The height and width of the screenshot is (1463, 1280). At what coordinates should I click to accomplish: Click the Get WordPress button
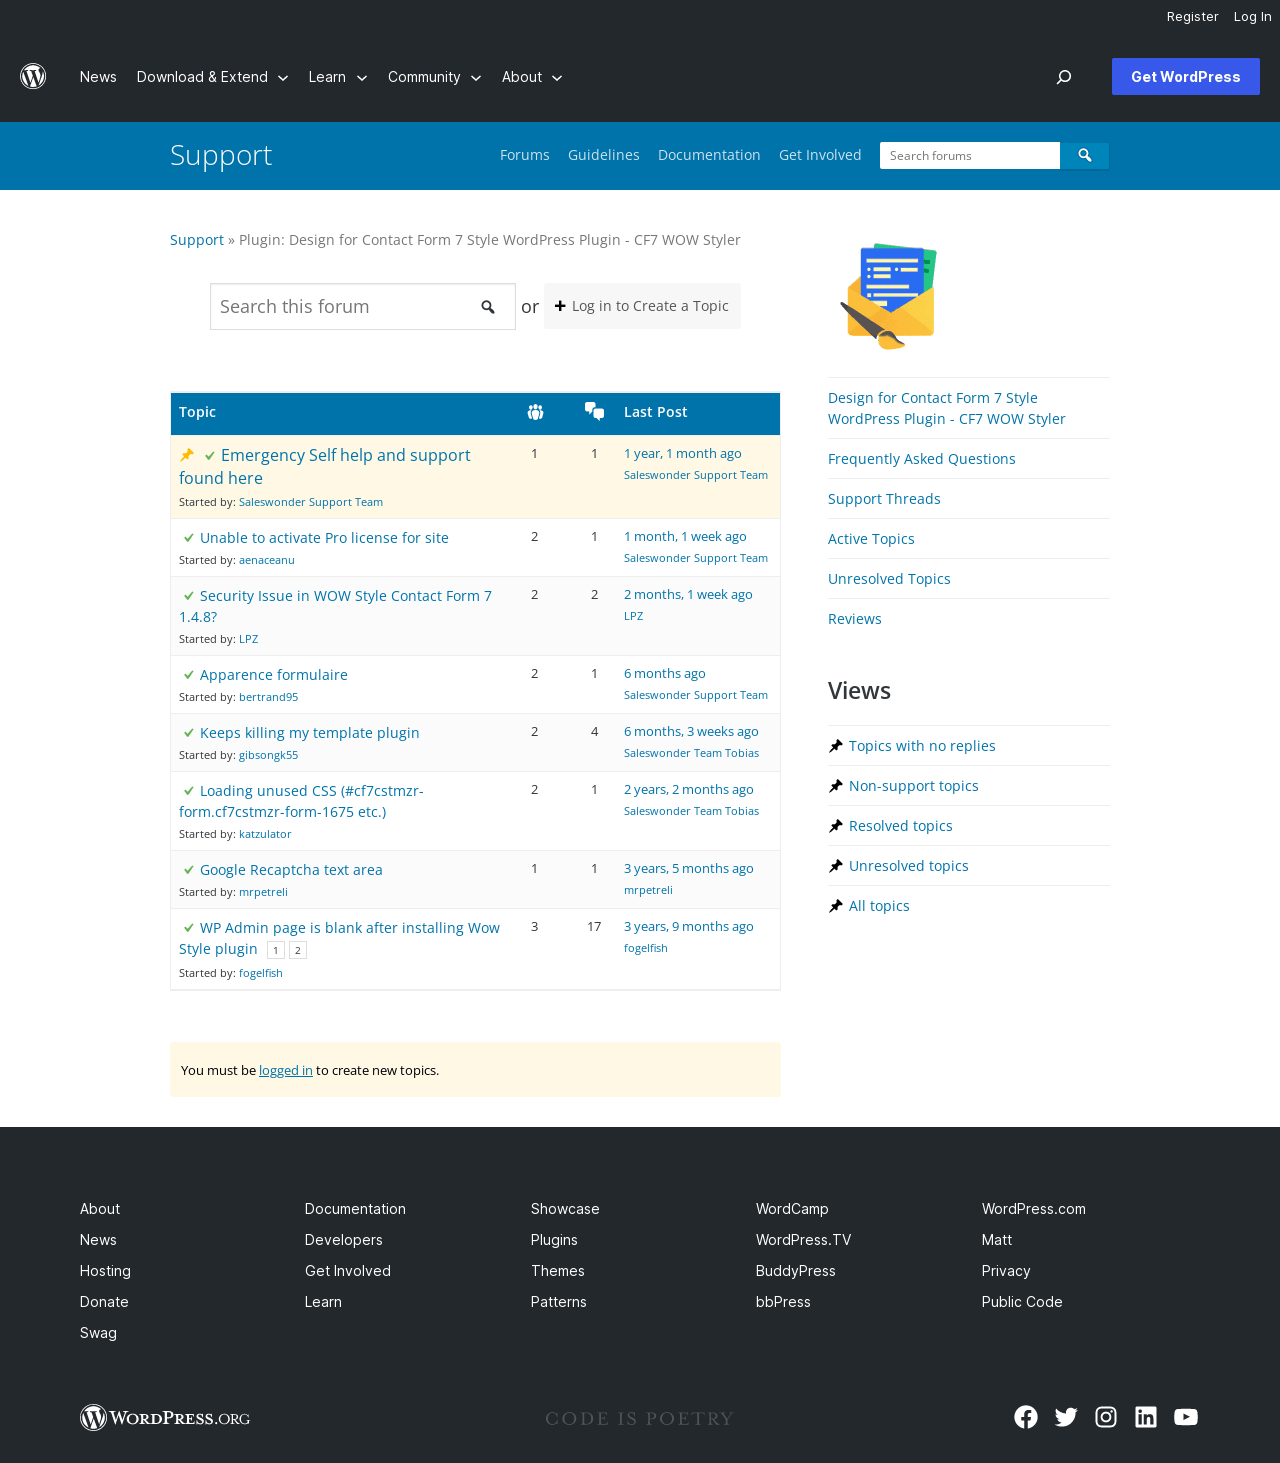1186,77
